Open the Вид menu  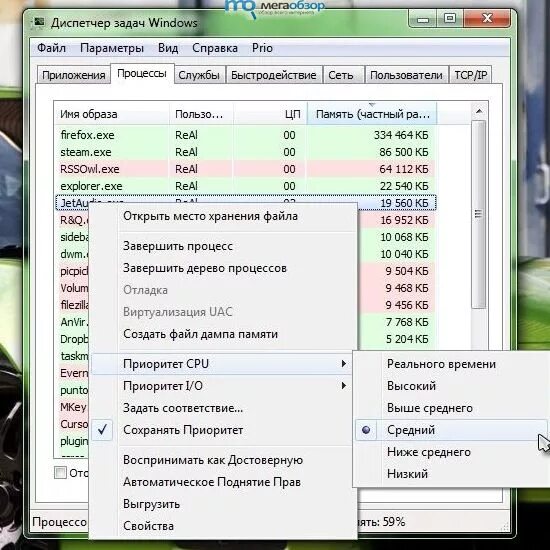168,48
